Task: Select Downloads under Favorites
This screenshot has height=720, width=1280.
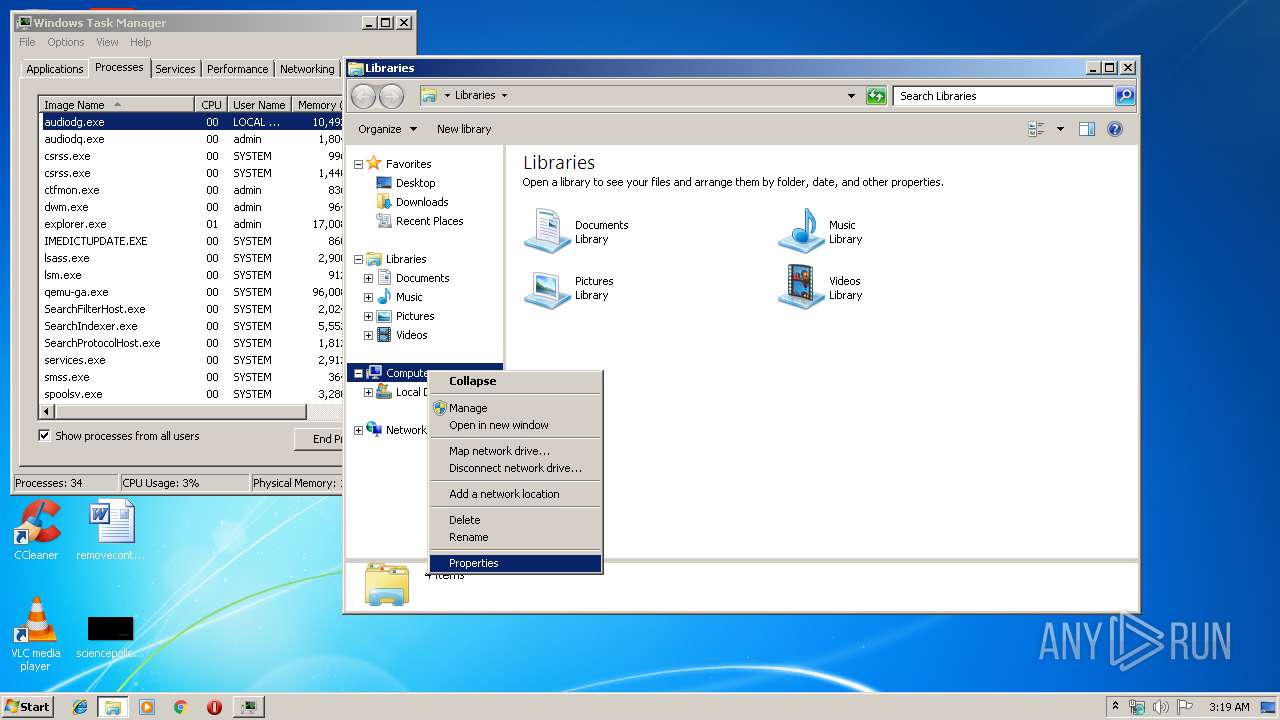Action: [x=421, y=202]
